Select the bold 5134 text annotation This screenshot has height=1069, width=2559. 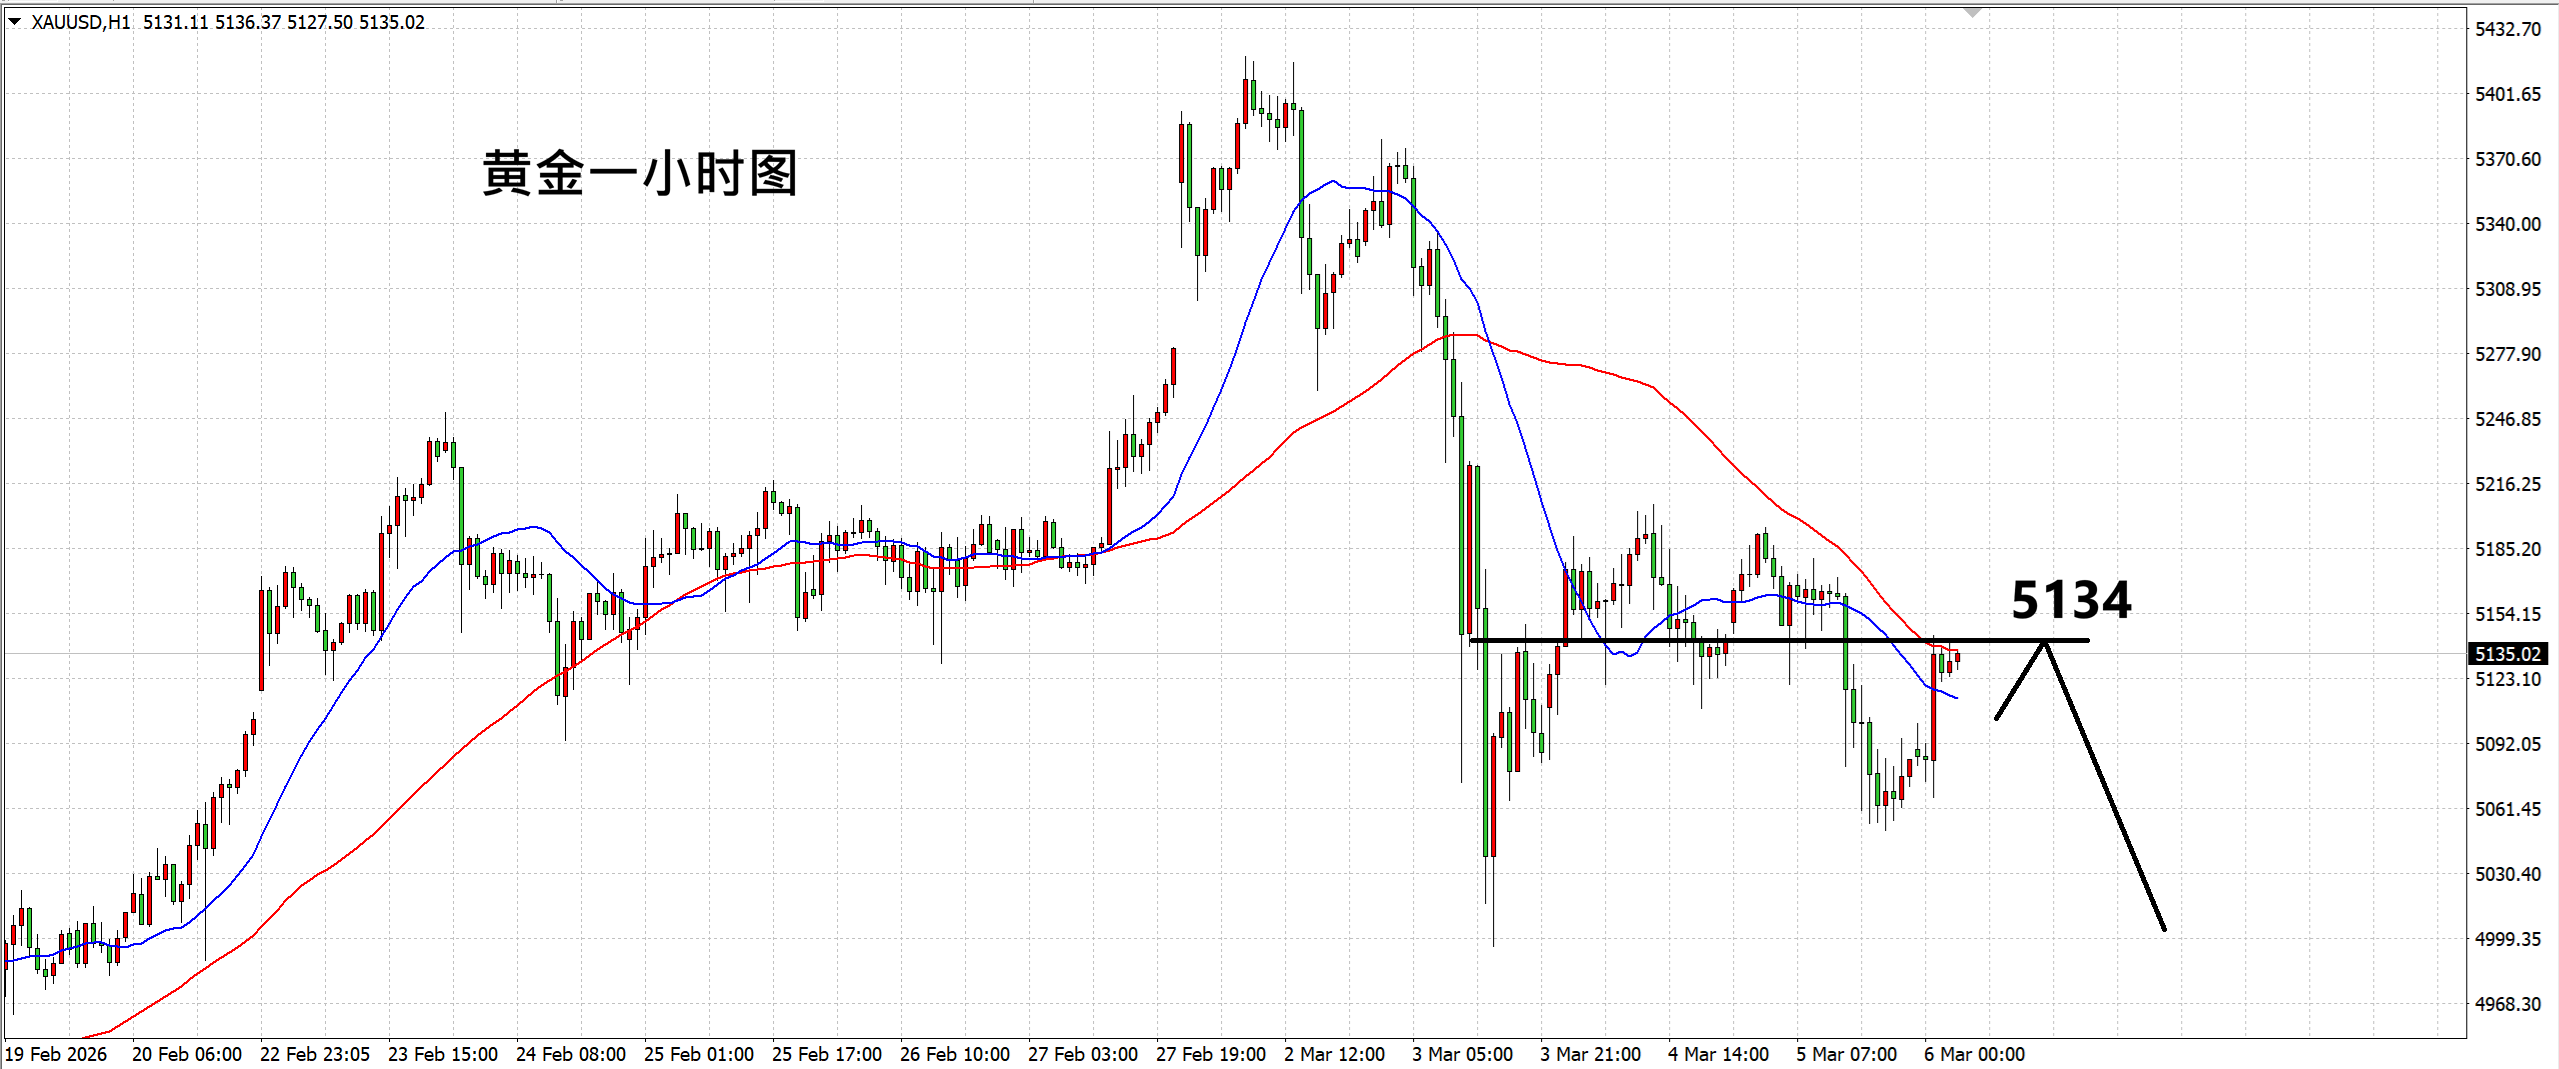coord(2071,600)
